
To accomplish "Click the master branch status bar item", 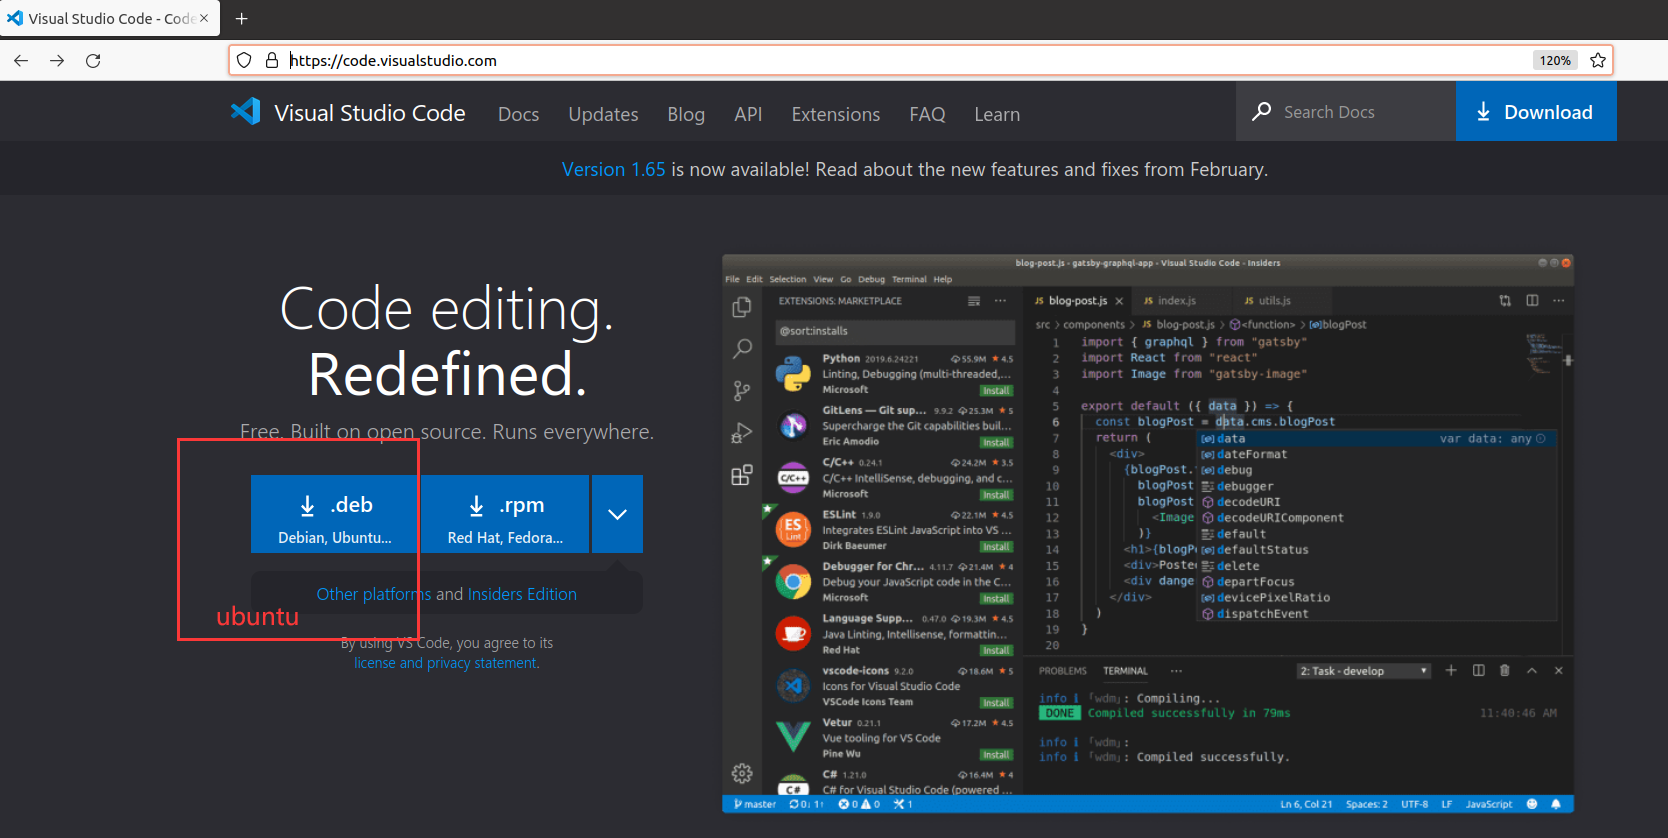I will (754, 804).
